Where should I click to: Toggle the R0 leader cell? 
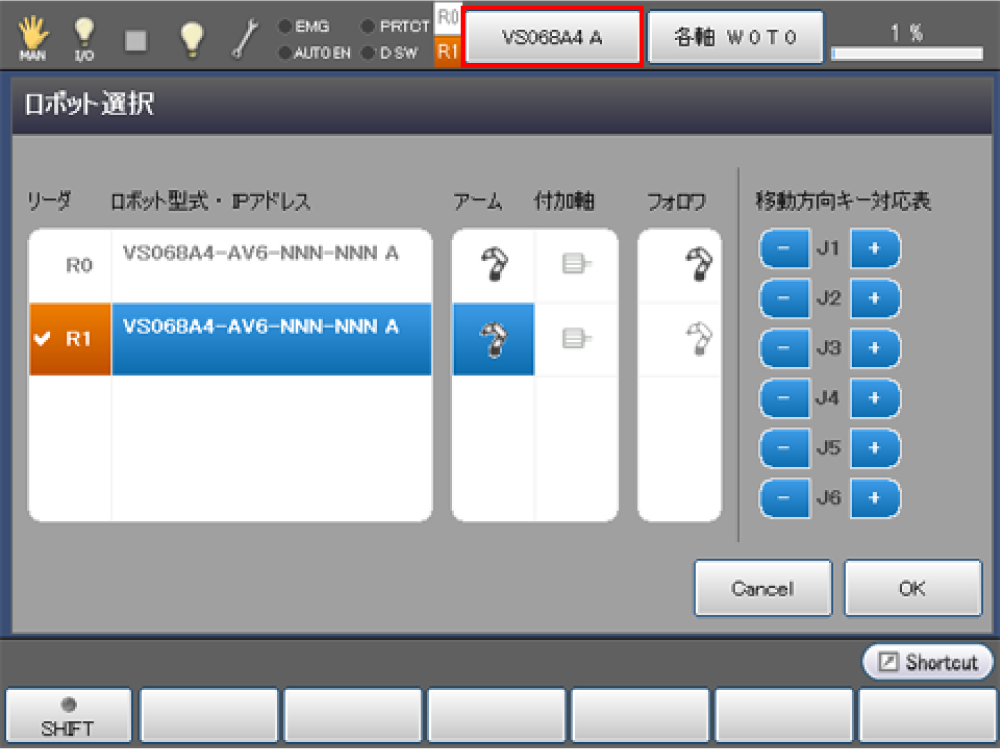70,266
